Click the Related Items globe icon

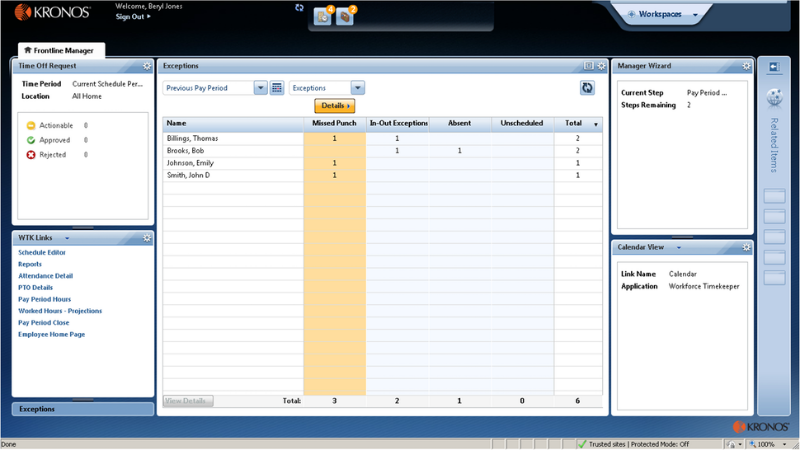click(x=774, y=97)
